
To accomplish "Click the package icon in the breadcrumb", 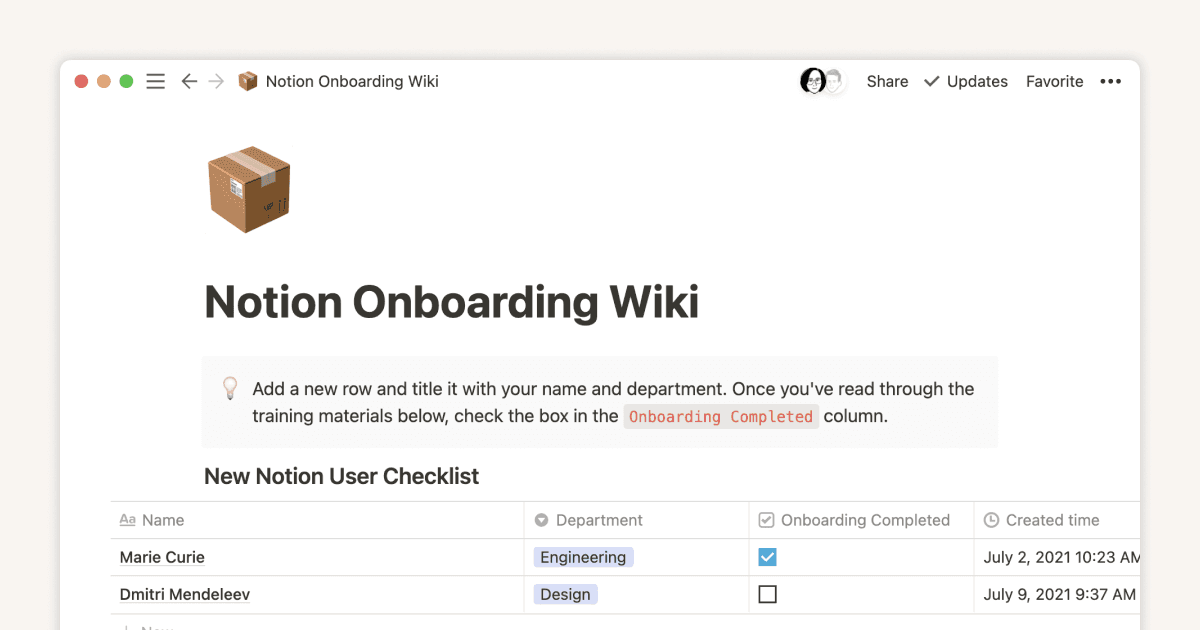I will tap(246, 81).
